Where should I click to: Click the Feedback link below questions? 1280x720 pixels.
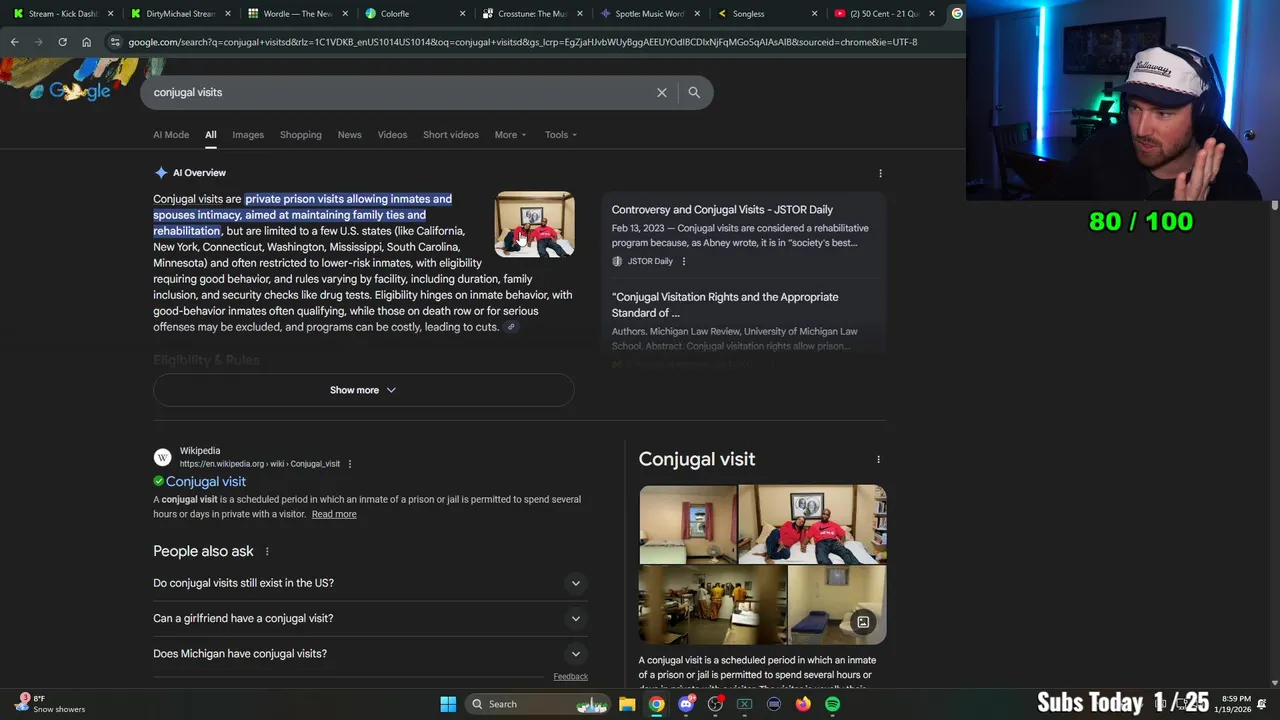click(x=571, y=677)
